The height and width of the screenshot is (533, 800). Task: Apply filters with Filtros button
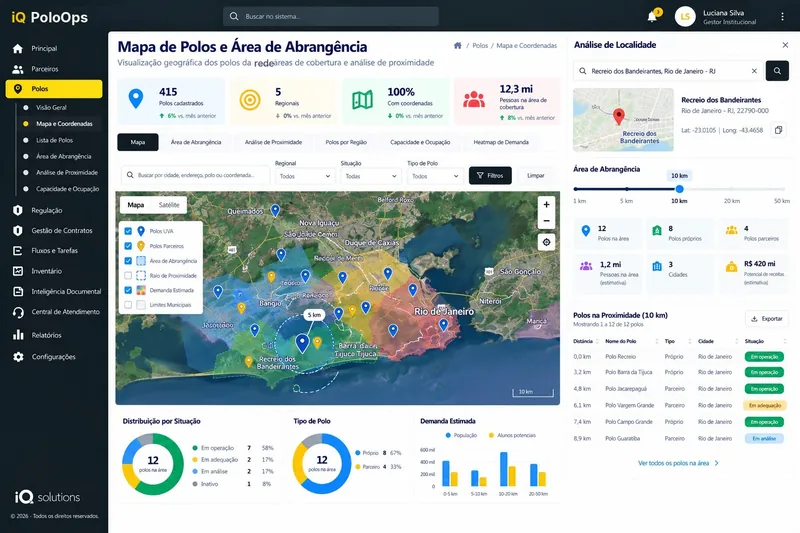[x=490, y=175]
